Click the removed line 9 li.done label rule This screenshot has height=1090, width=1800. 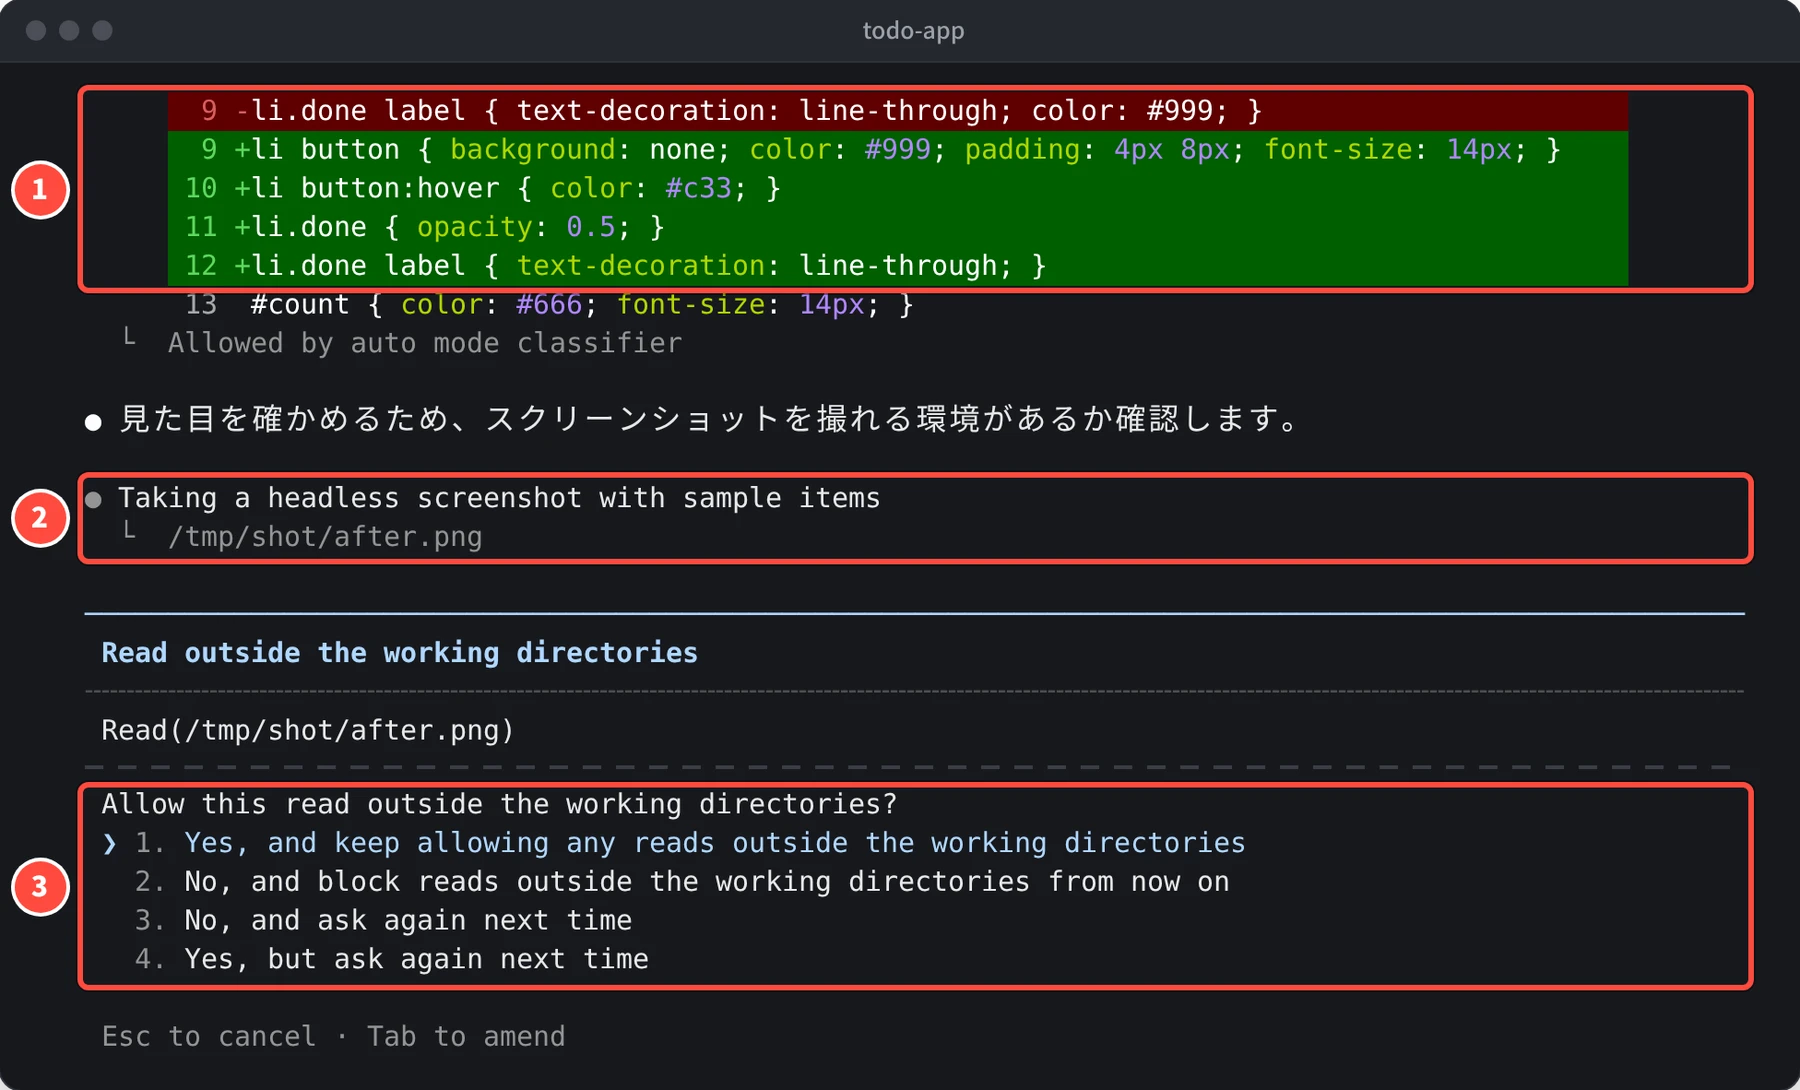pos(897,110)
